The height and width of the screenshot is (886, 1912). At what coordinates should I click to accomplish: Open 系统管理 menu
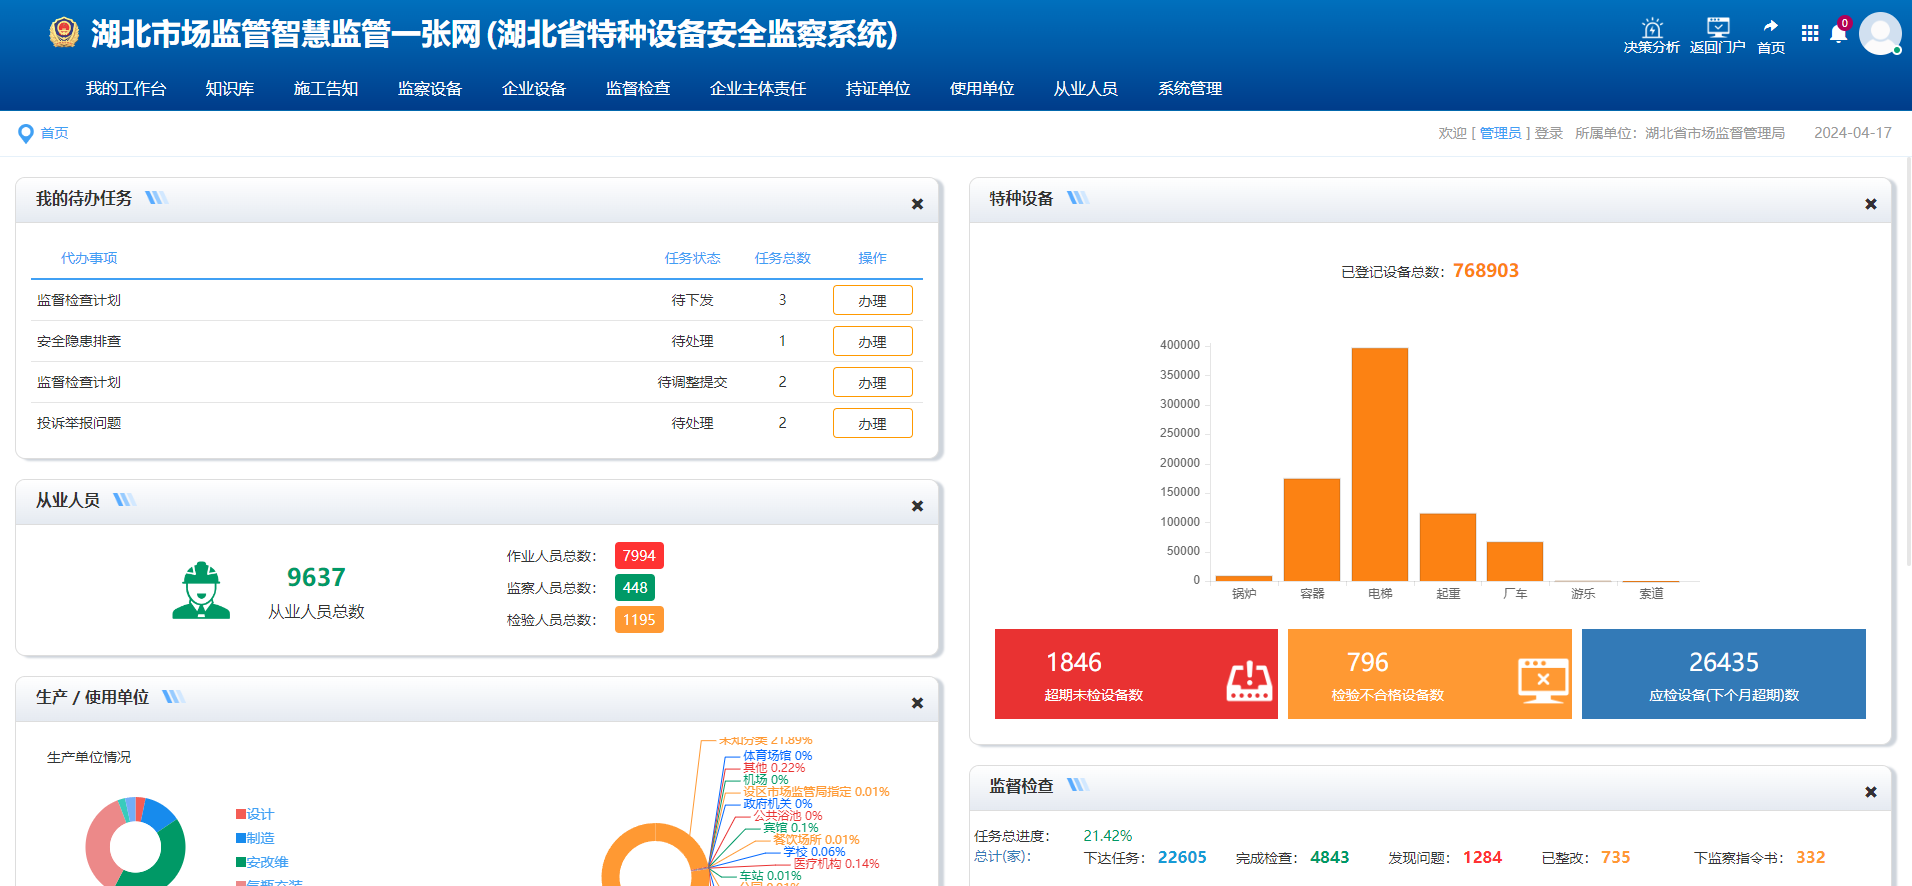[1190, 89]
